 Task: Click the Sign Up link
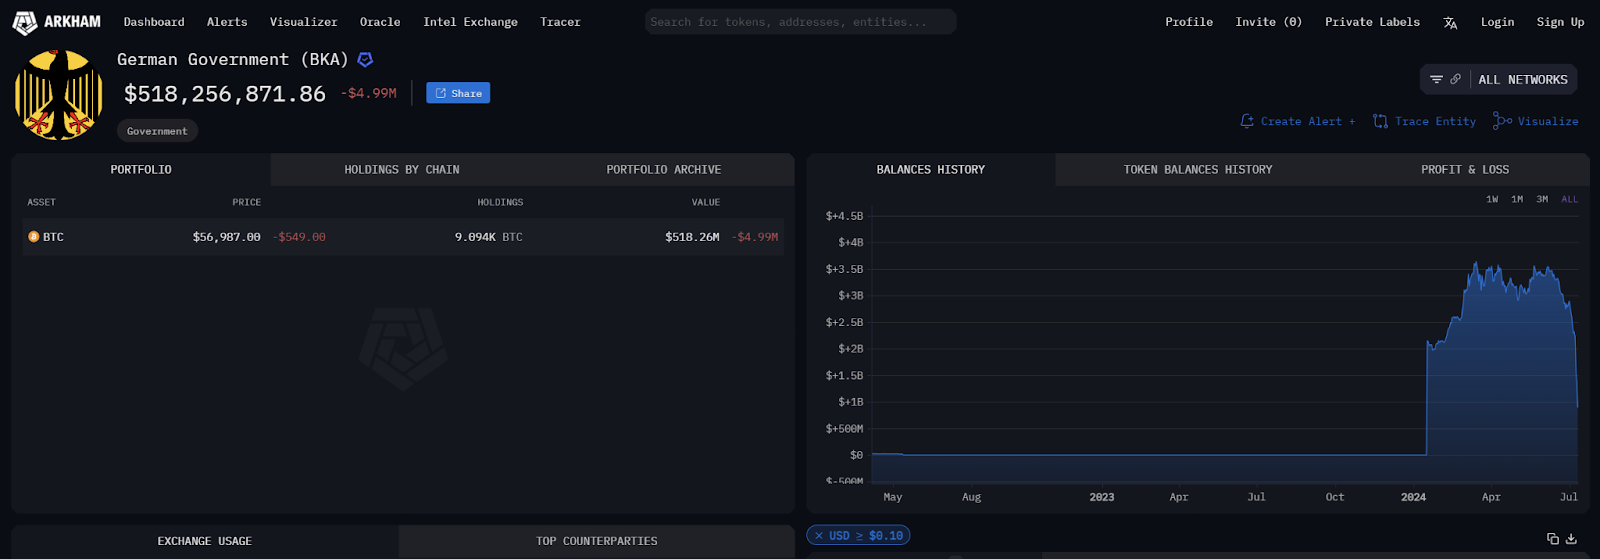[1560, 22]
